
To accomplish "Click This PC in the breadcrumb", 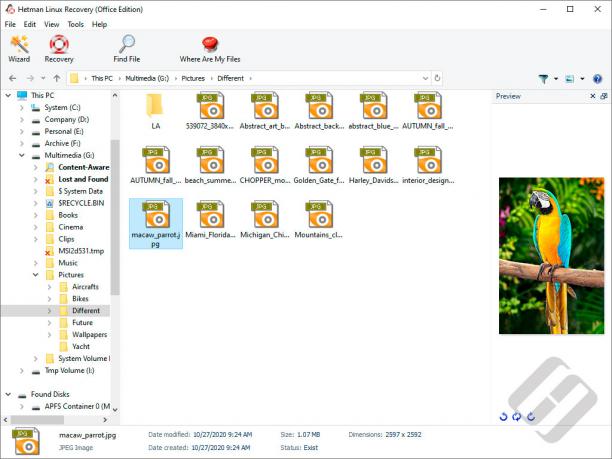I will (102, 78).
